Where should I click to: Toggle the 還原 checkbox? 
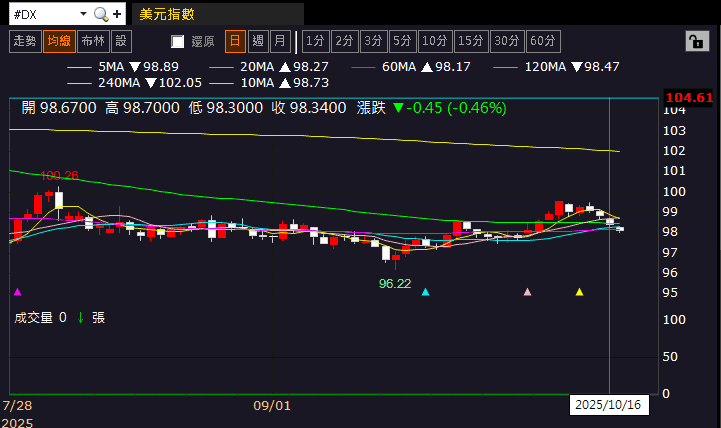(x=177, y=42)
